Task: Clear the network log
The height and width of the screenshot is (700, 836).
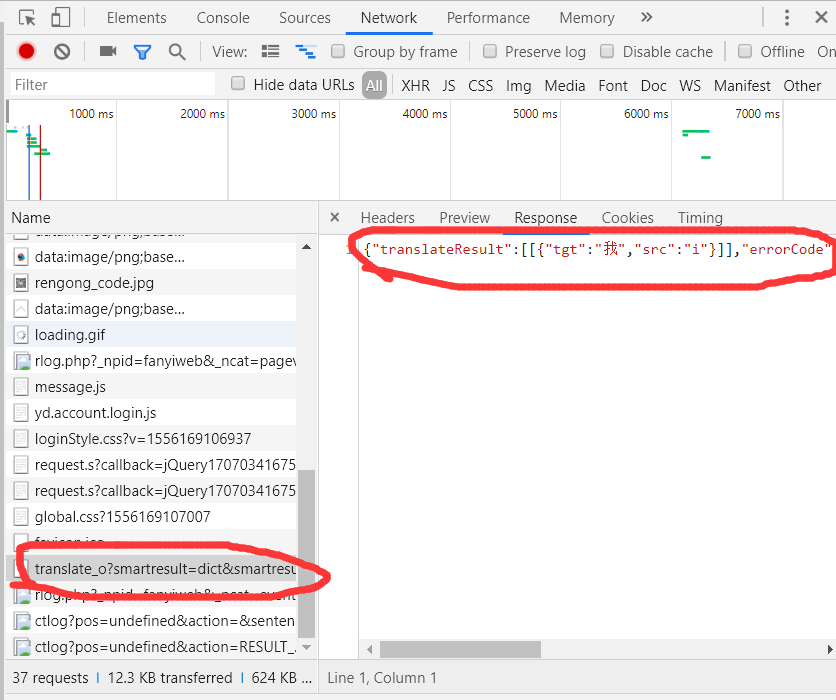Action: (62, 52)
